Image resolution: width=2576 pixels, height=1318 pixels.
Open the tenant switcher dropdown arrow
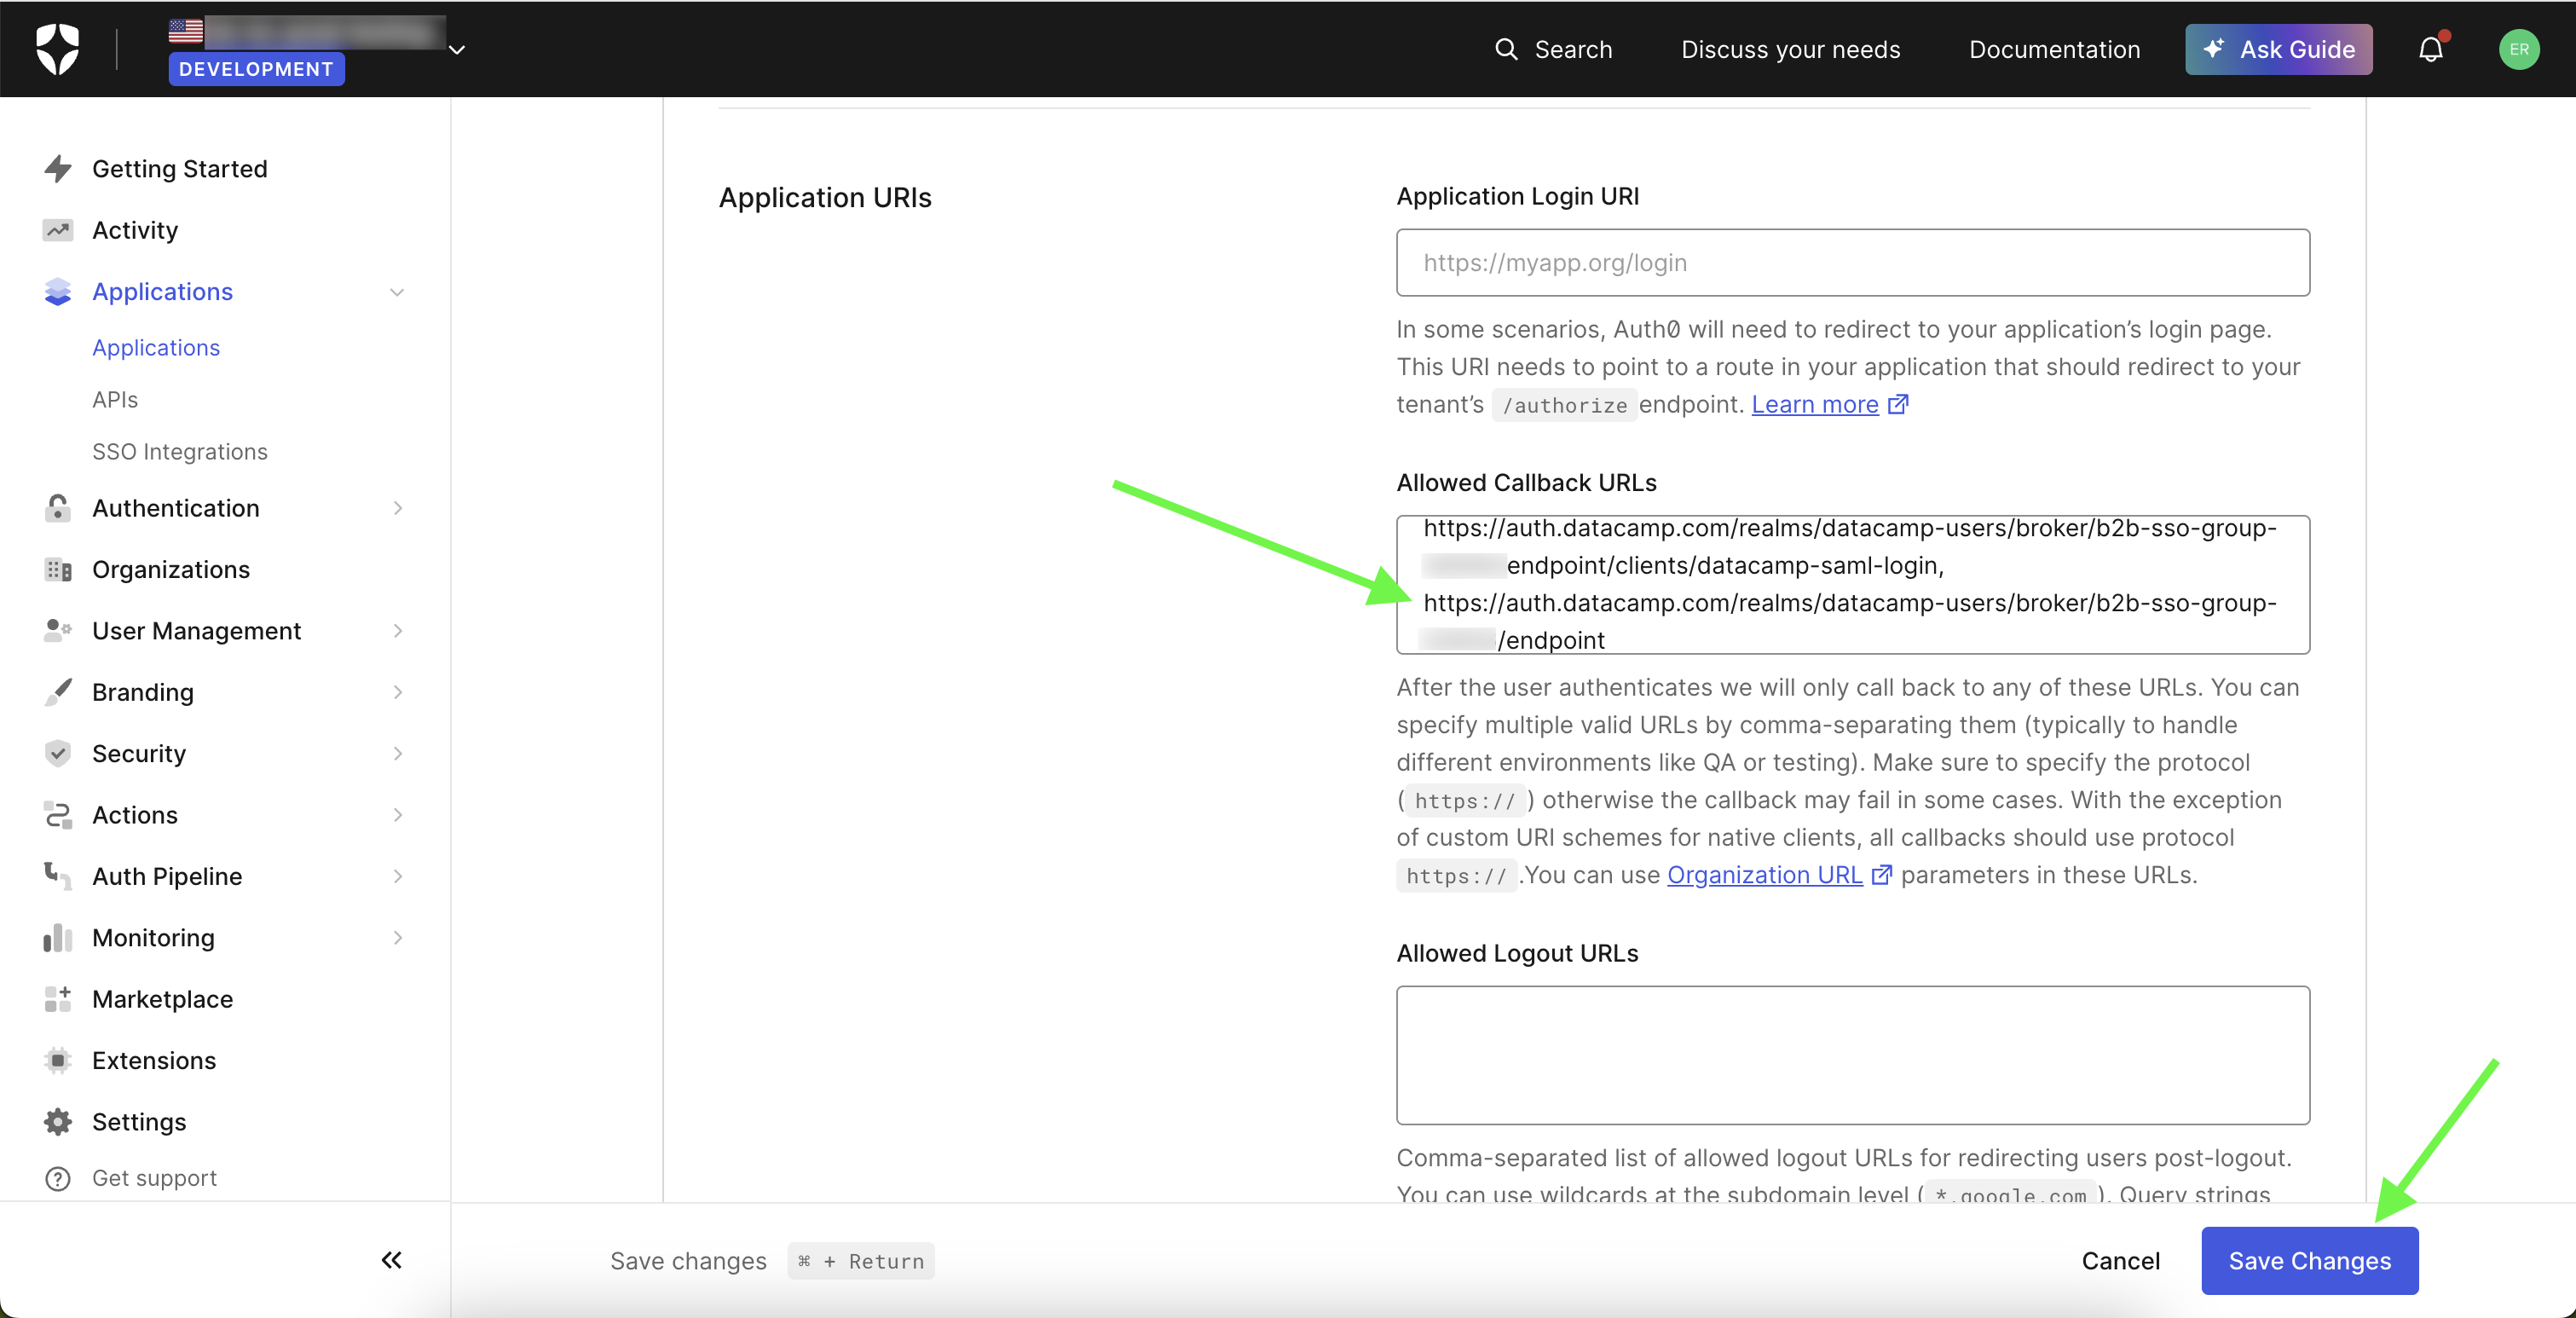(457, 49)
